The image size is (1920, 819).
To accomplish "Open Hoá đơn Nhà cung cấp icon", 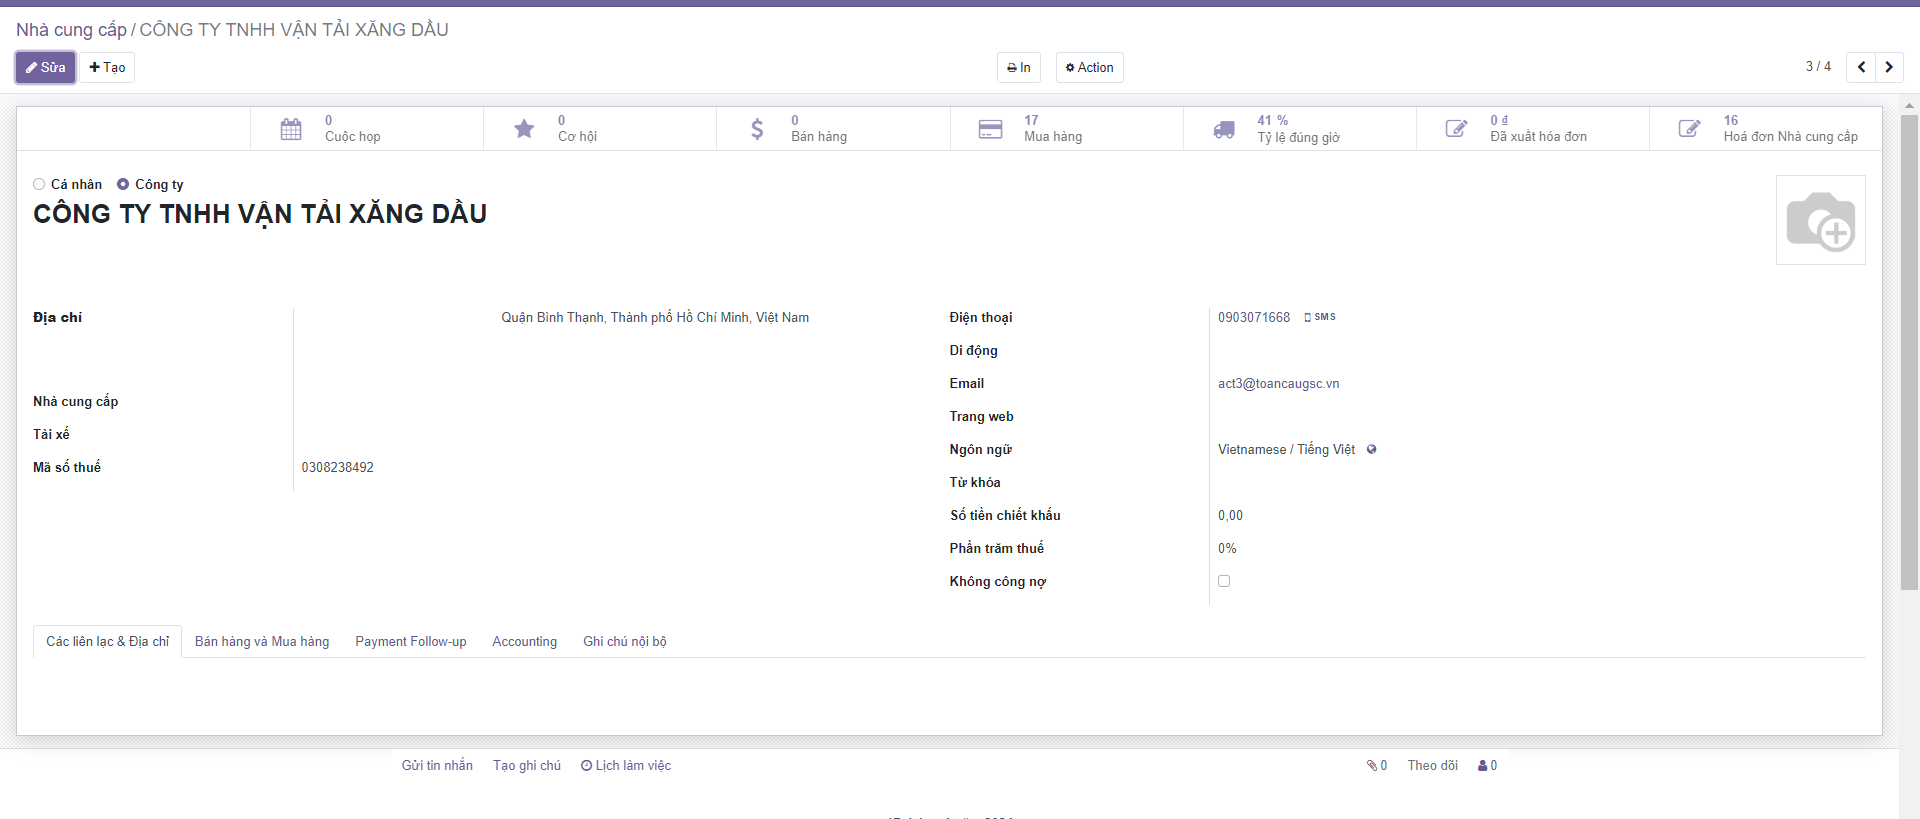I will pos(1689,129).
